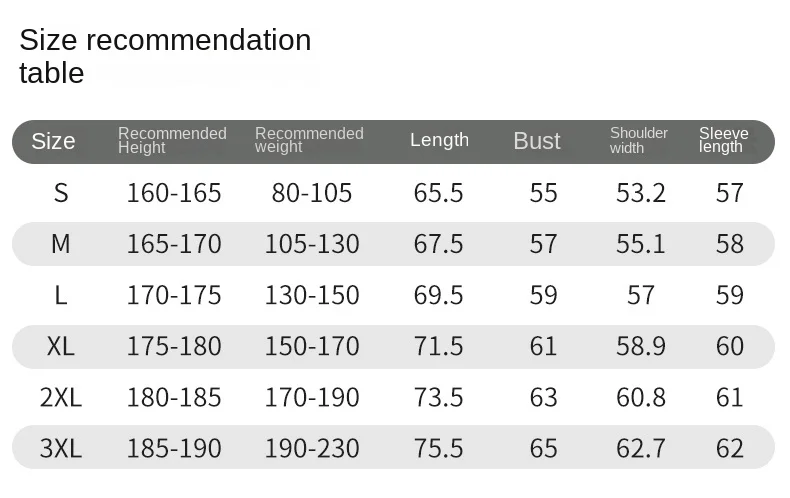This screenshot has height=498, width=790.
Task: Select the 3XL size row label
Action: coord(61,449)
